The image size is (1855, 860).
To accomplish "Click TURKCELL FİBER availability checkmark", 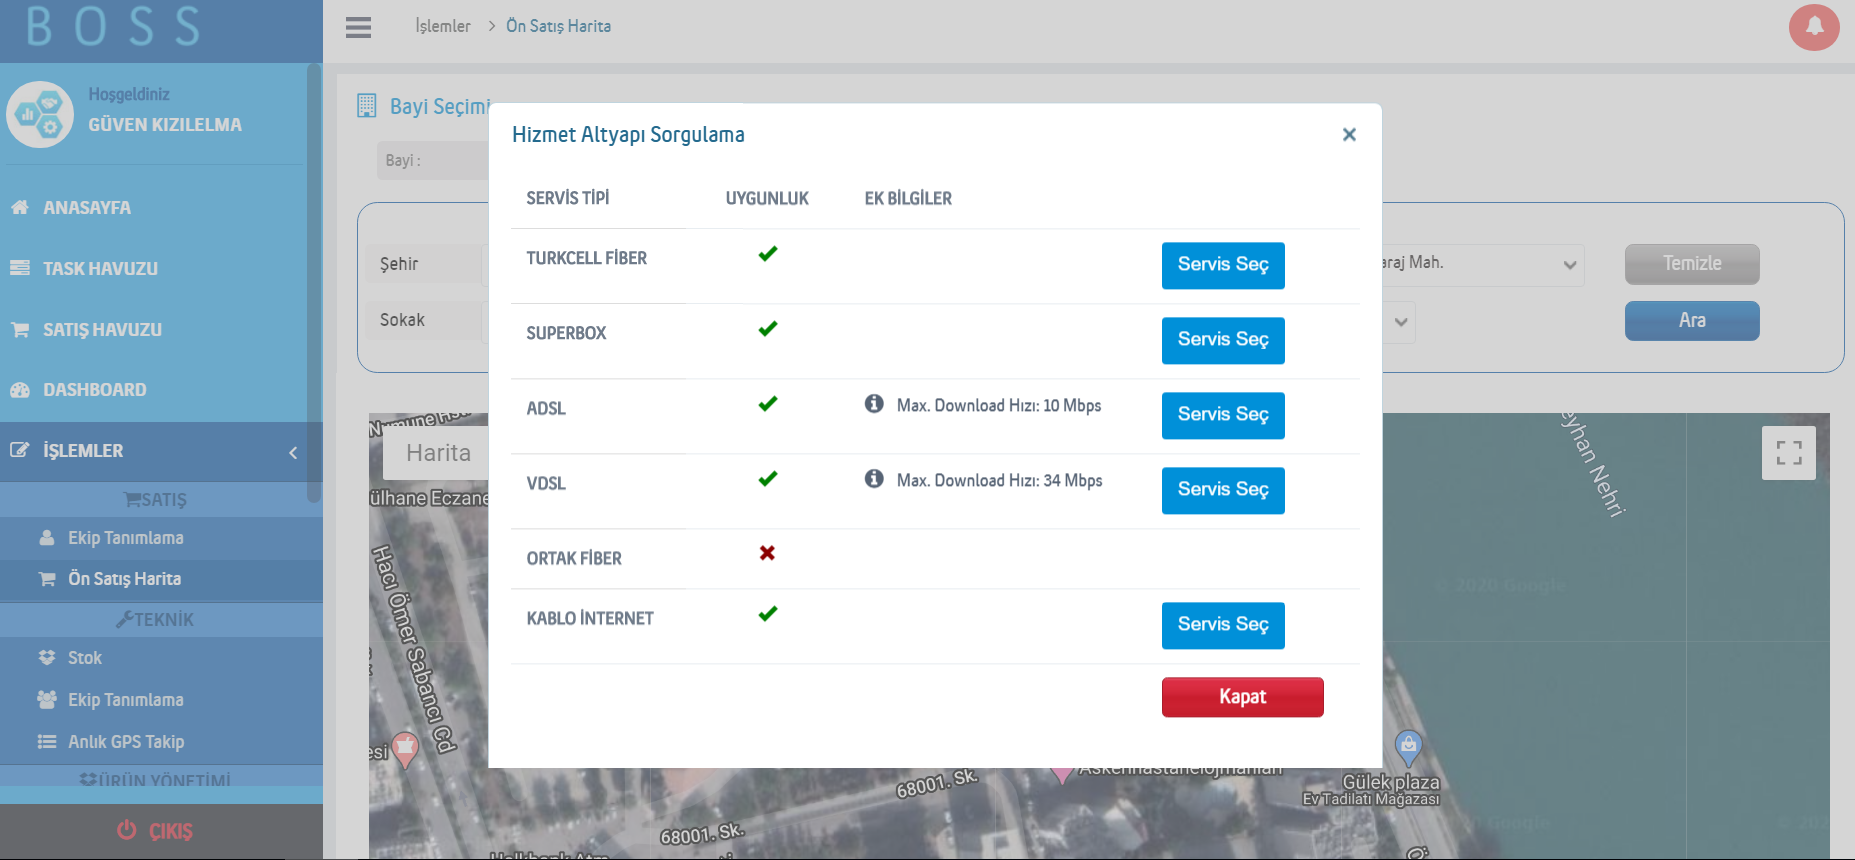I will coord(768,254).
